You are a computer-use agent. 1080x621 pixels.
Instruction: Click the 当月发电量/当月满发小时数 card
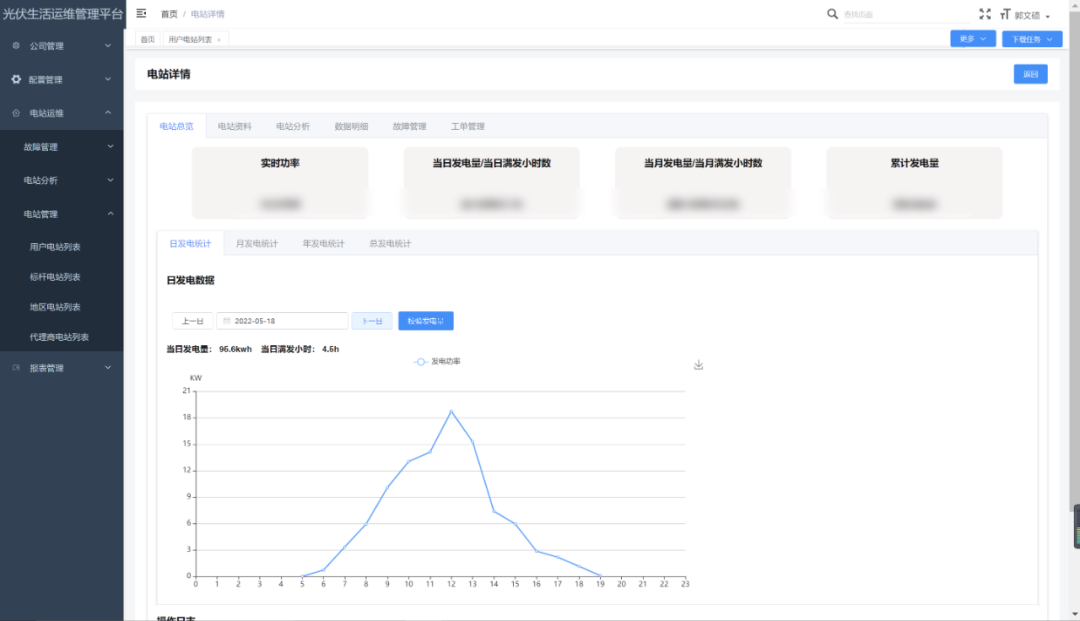point(703,183)
